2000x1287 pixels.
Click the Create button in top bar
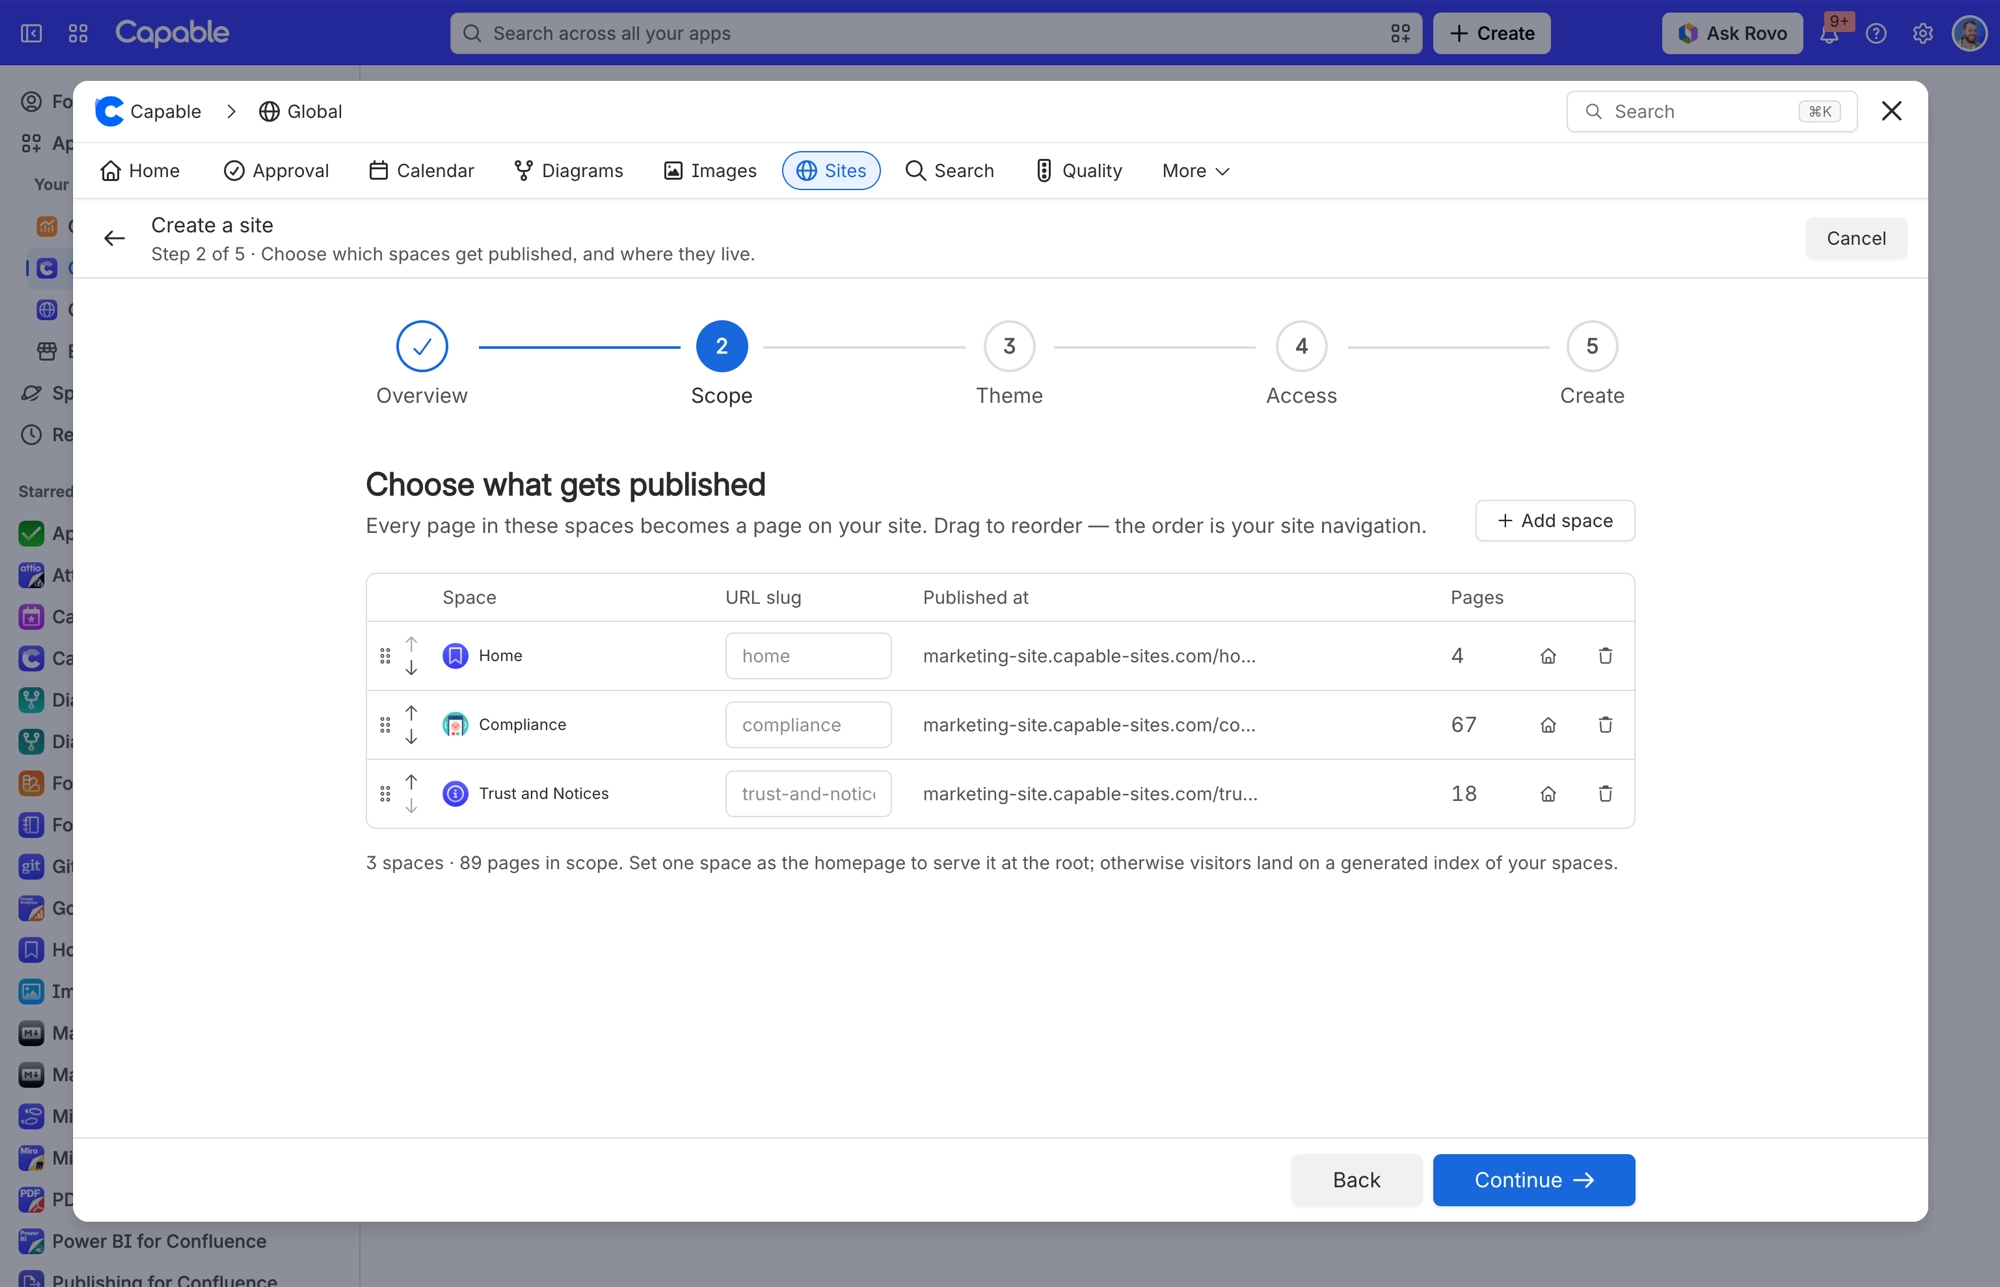coord(1491,33)
